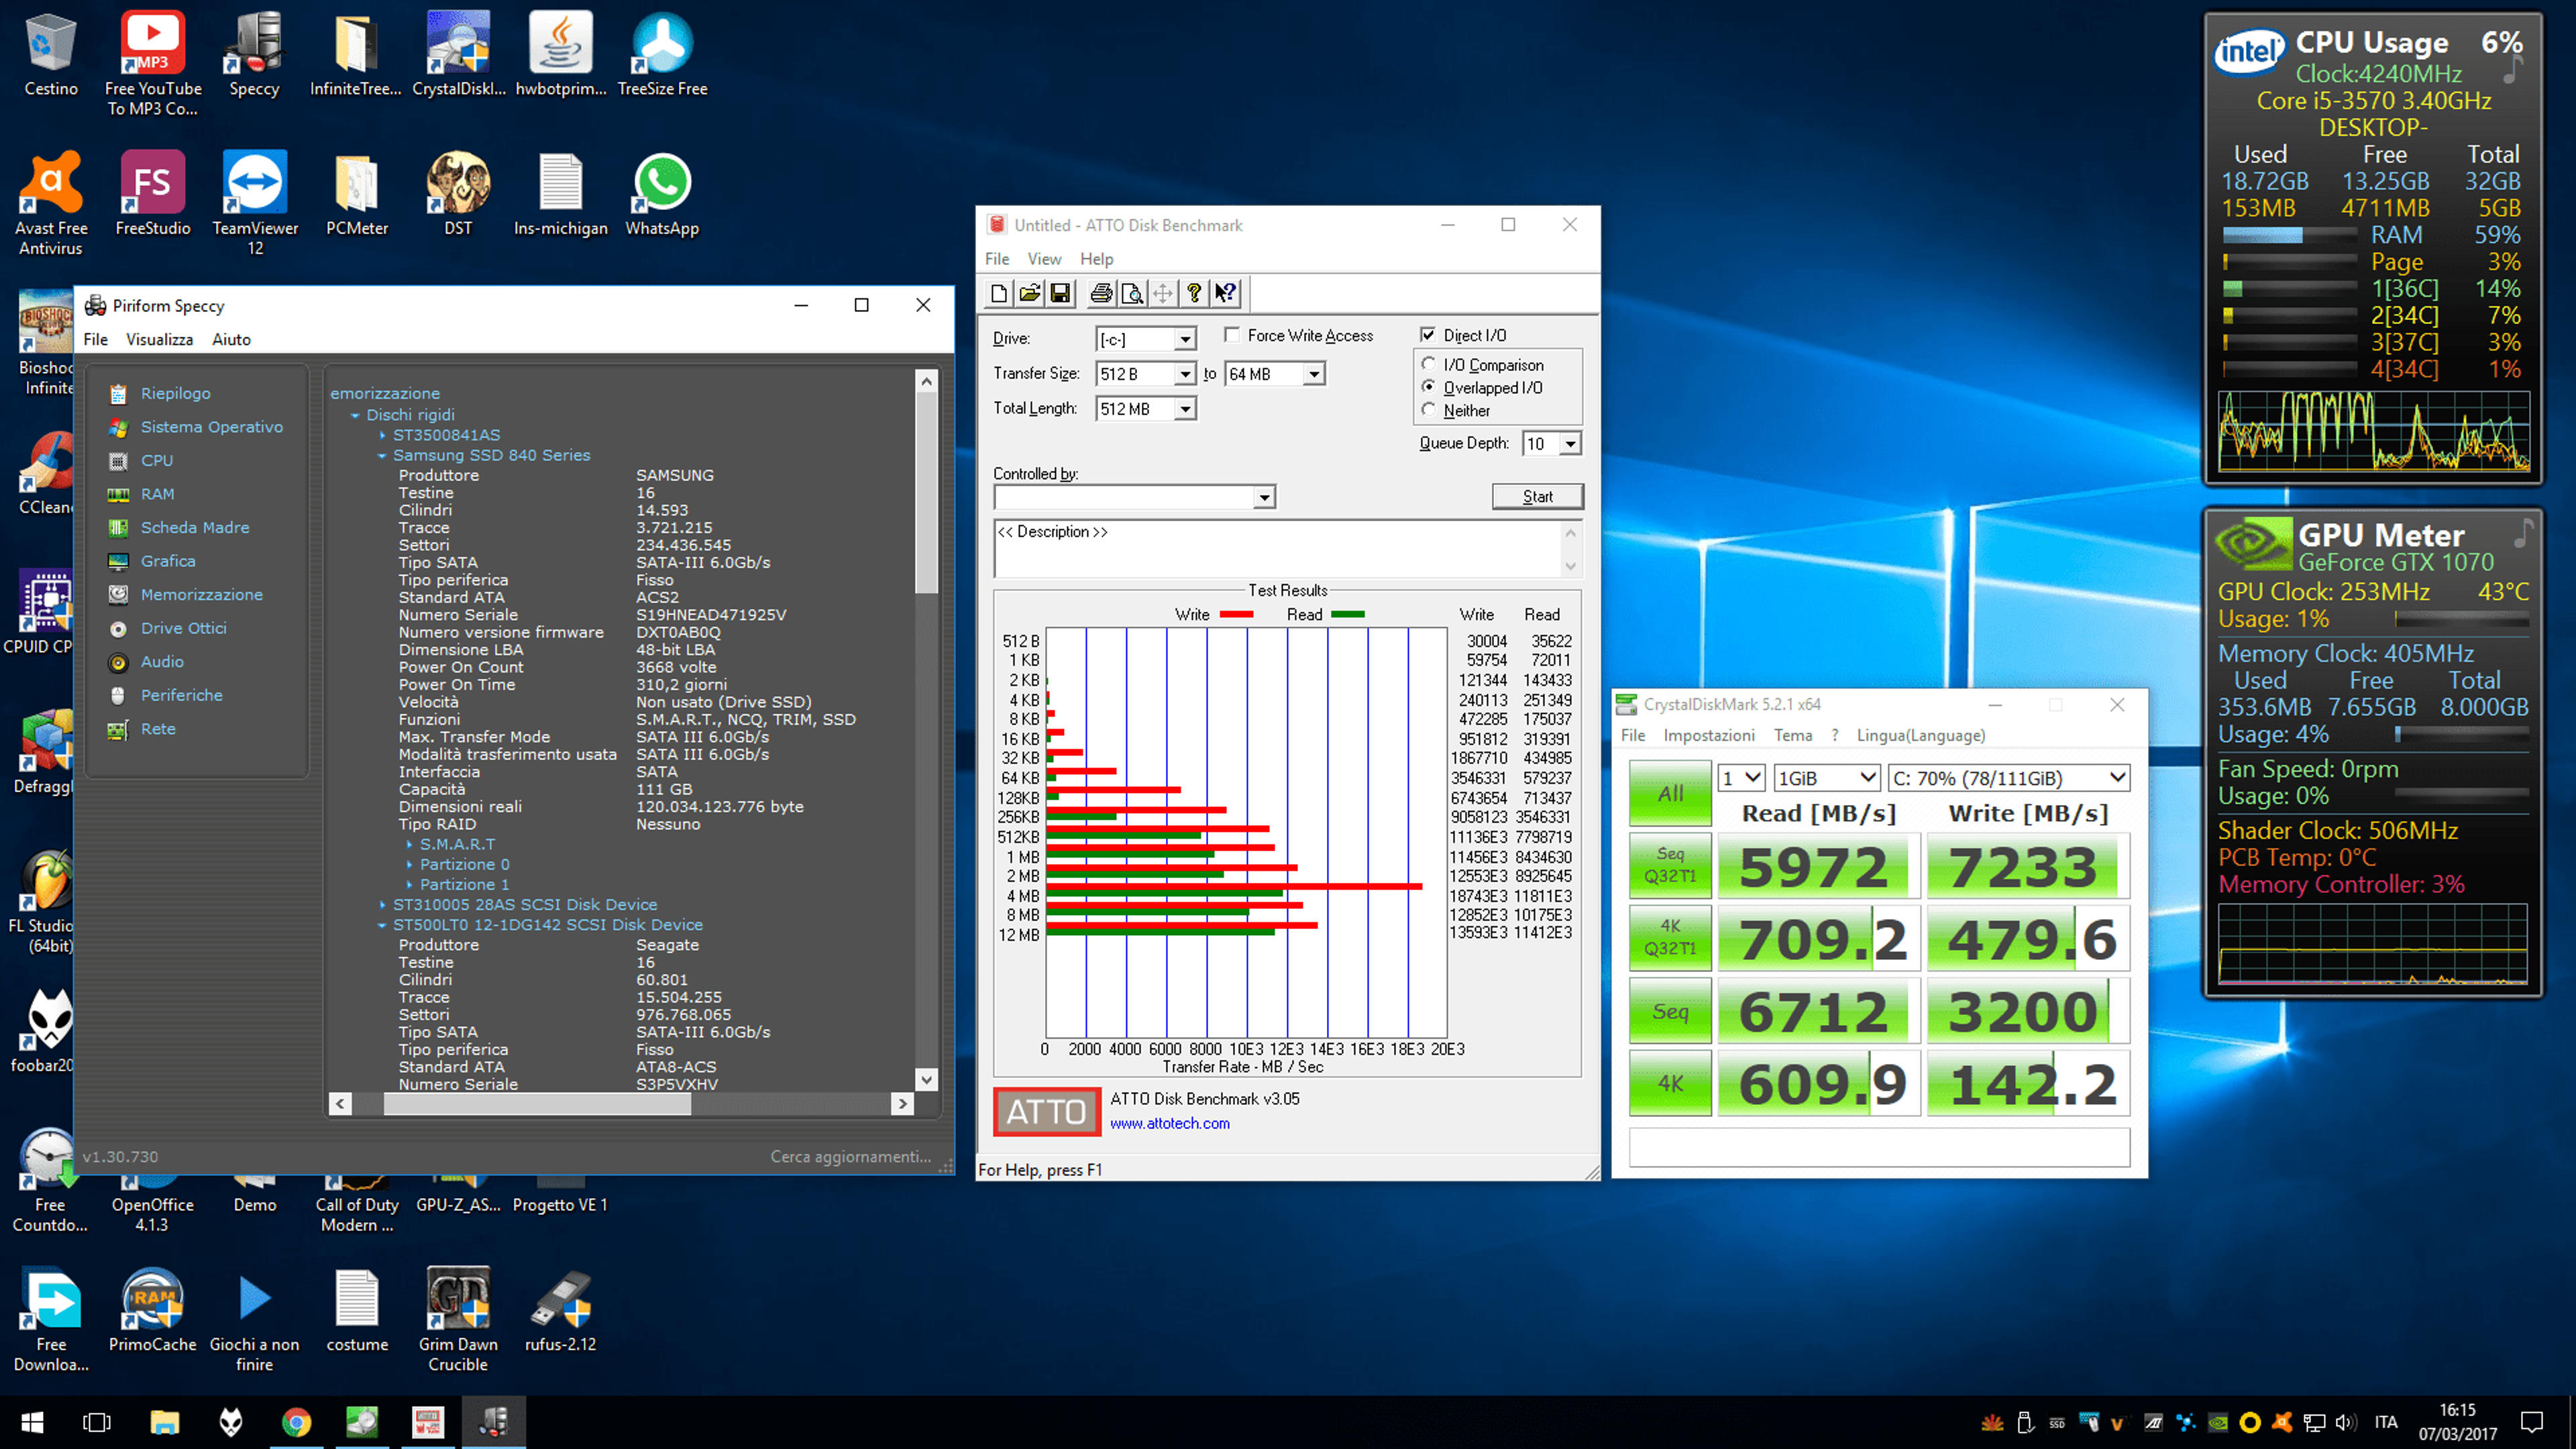Select the Neither radio button
The height and width of the screenshot is (1449, 2576).
pos(1429,410)
